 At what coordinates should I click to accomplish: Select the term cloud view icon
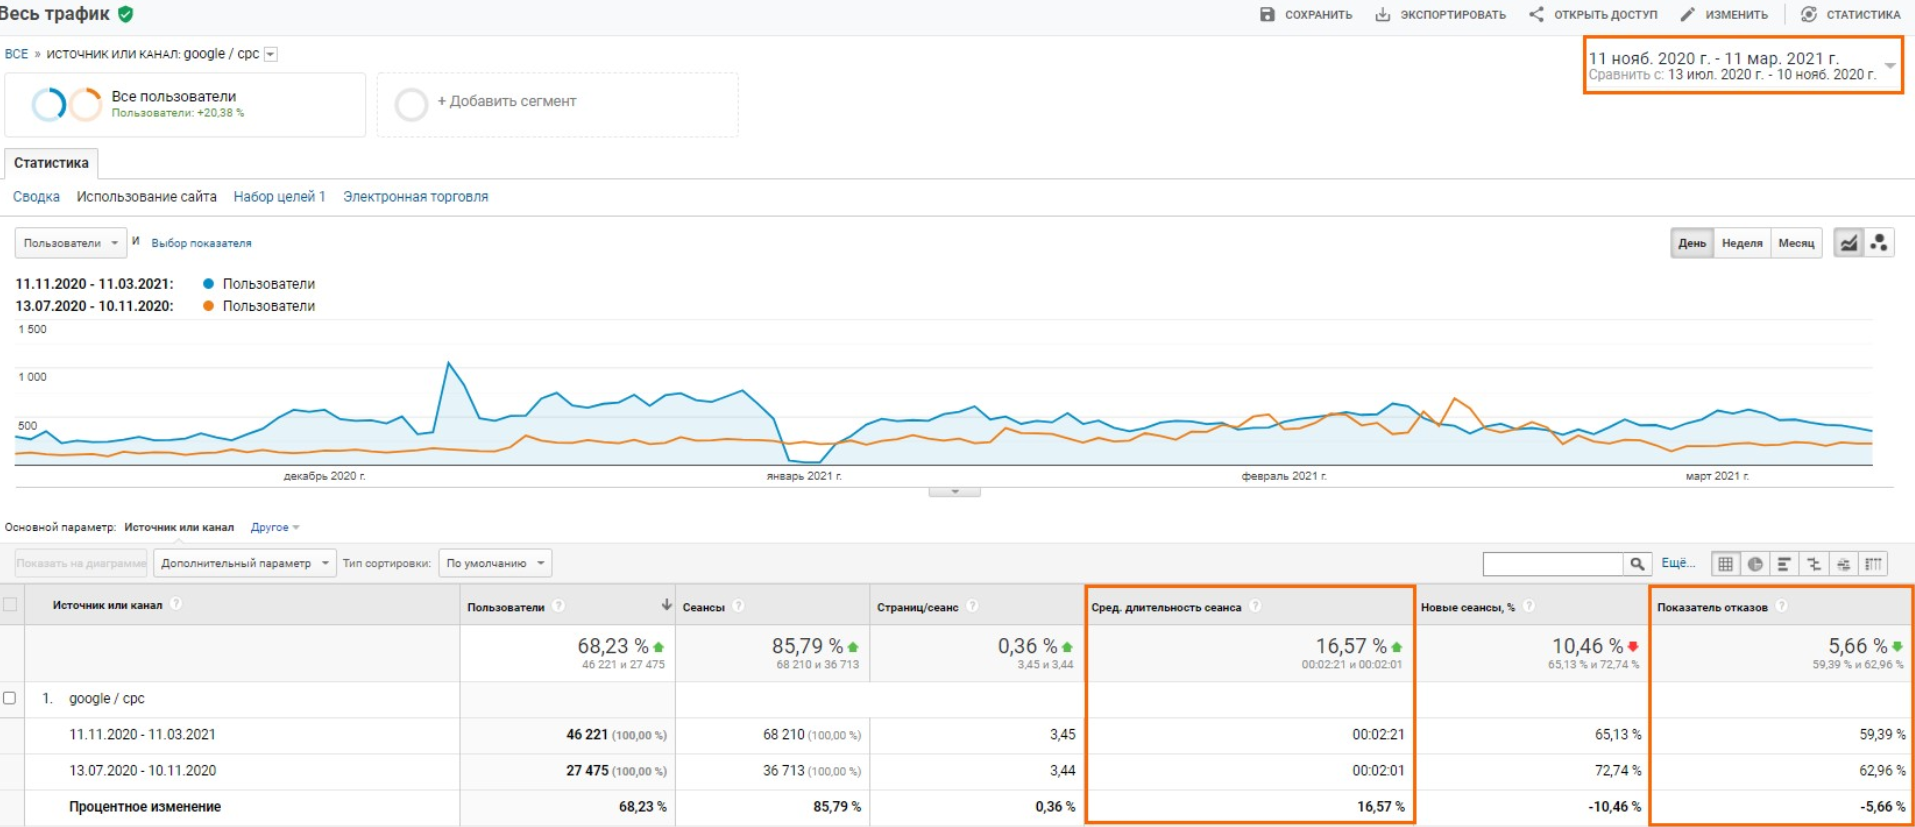(1843, 564)
